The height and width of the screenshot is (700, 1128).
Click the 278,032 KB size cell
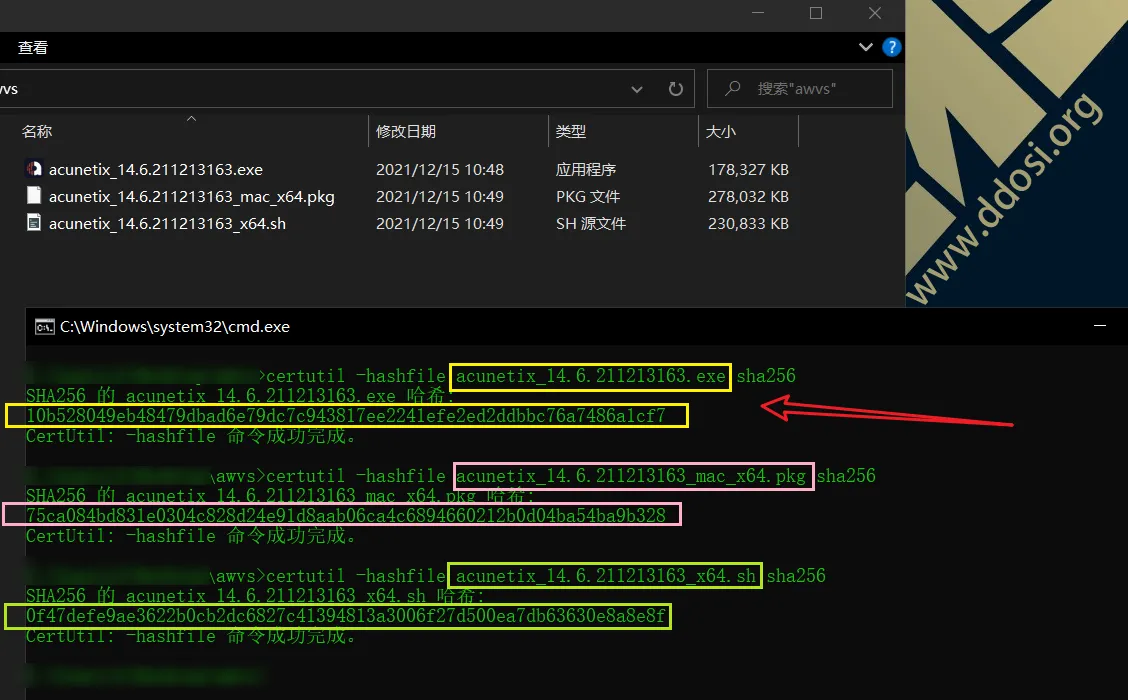(748, 196)
